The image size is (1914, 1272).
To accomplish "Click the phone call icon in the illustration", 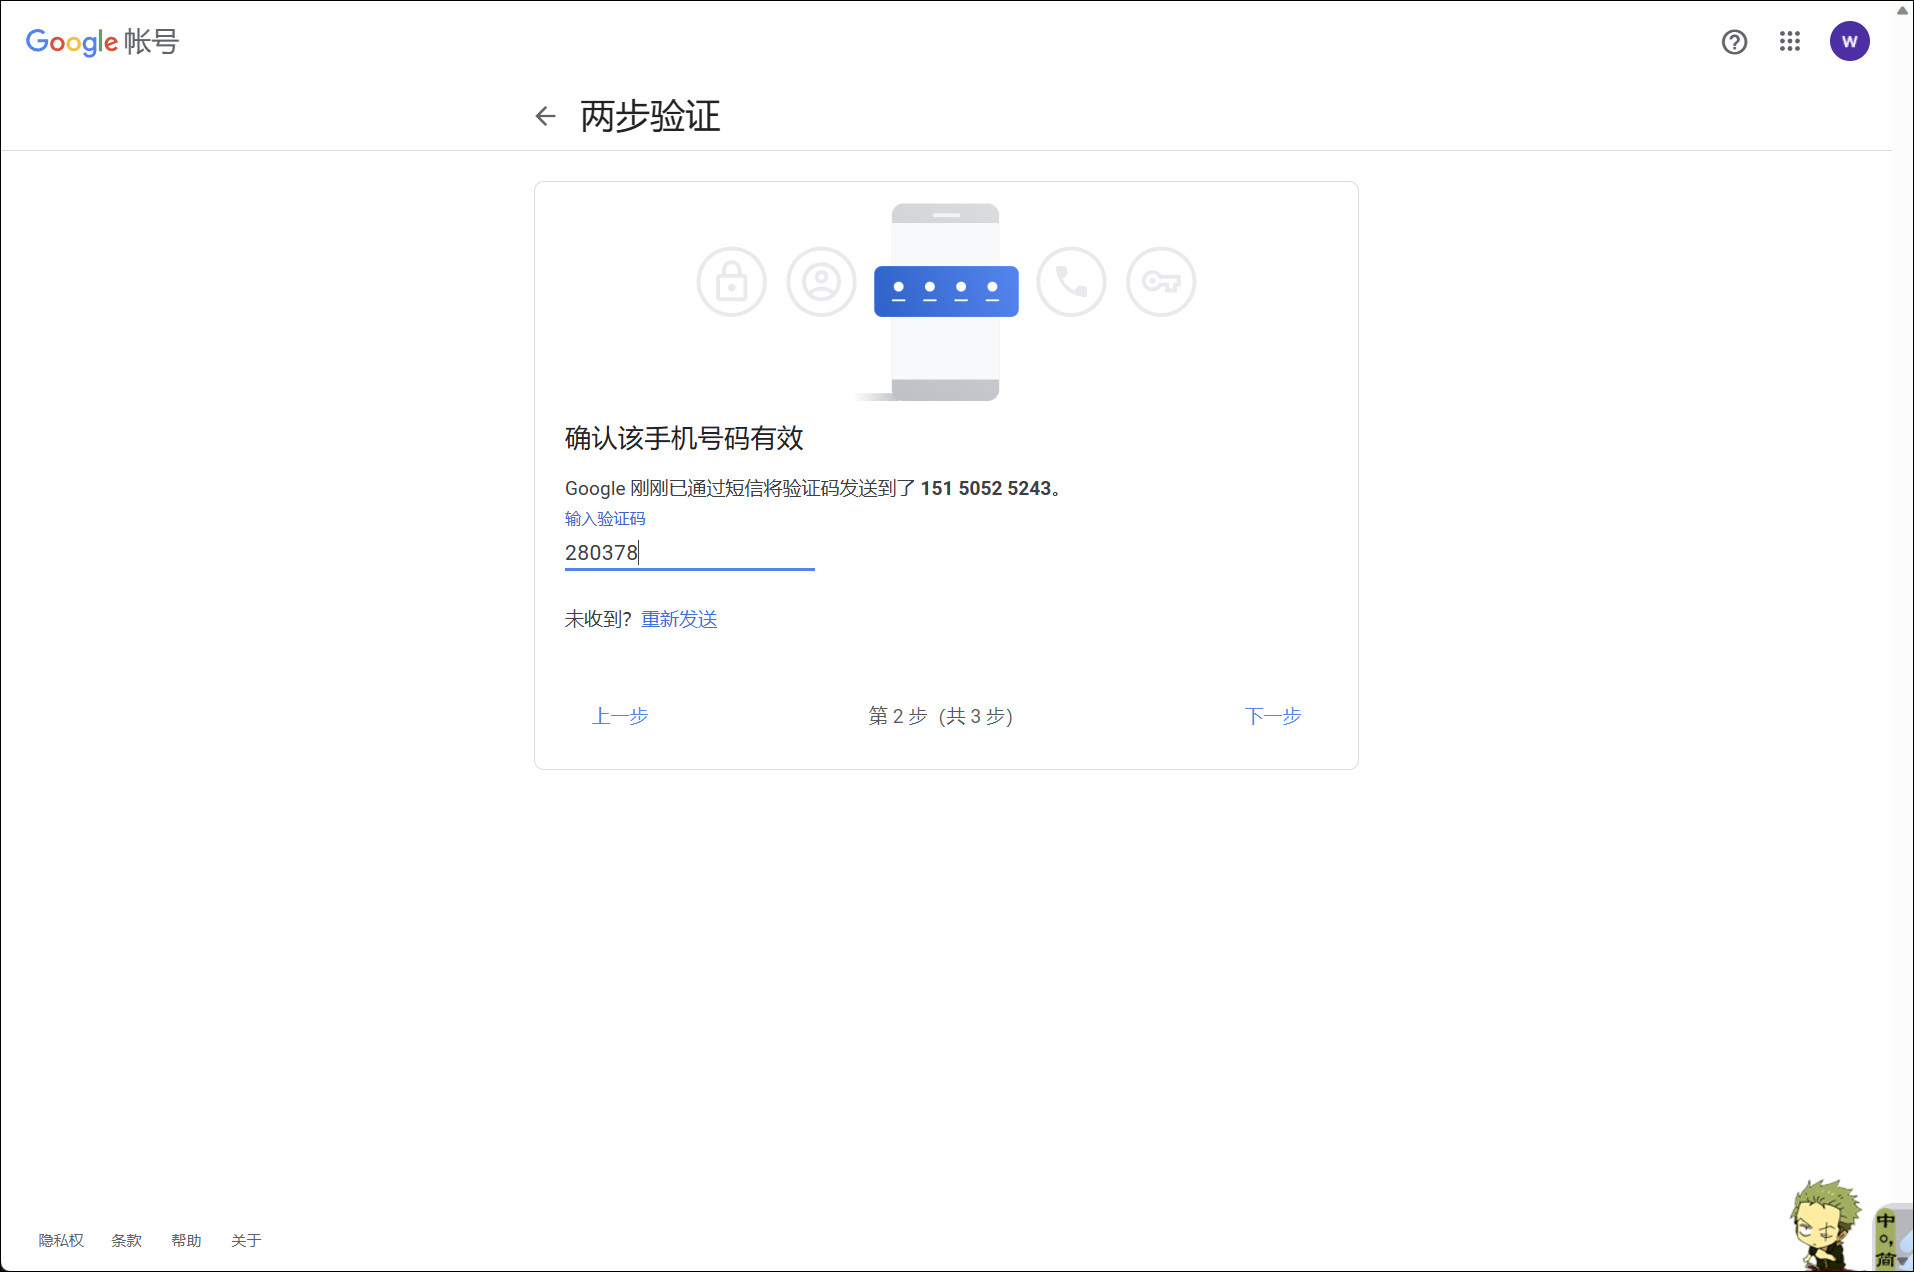I will coord(1071,282).
